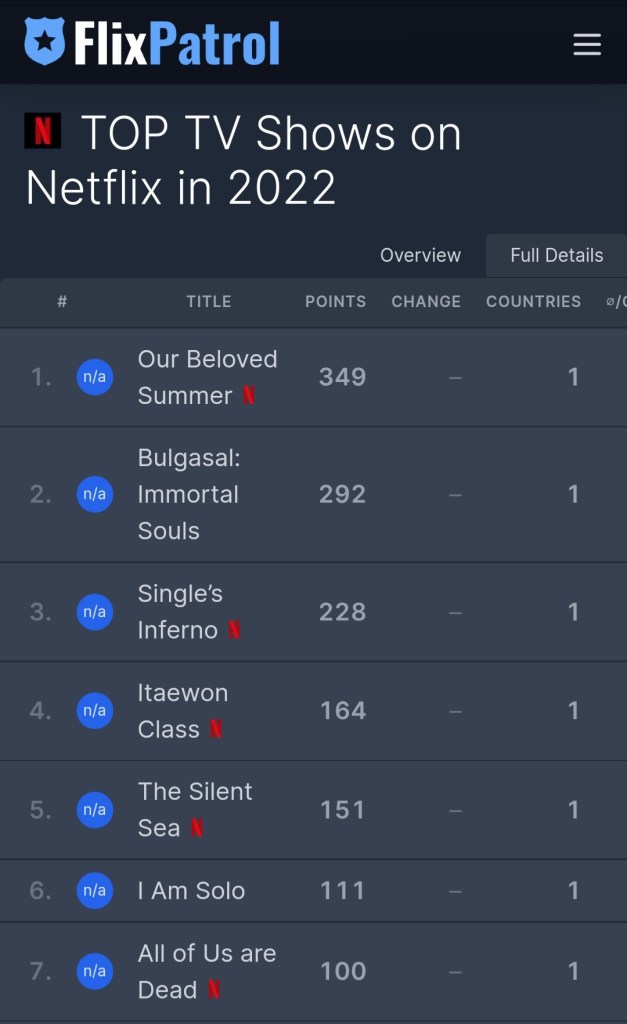Select the Full Details tab
This screenshot has width=627, height=1024.
[x=556, y=255]
